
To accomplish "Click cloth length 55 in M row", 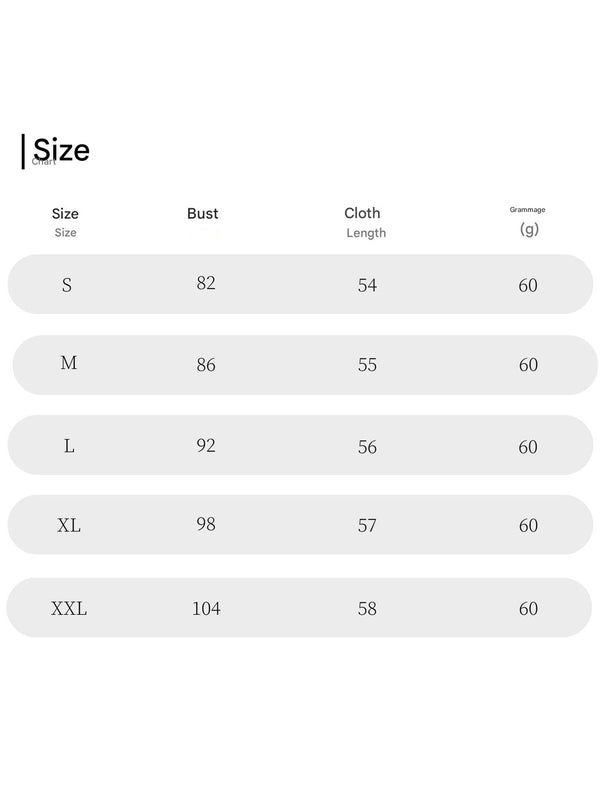I will pos(367,365).
